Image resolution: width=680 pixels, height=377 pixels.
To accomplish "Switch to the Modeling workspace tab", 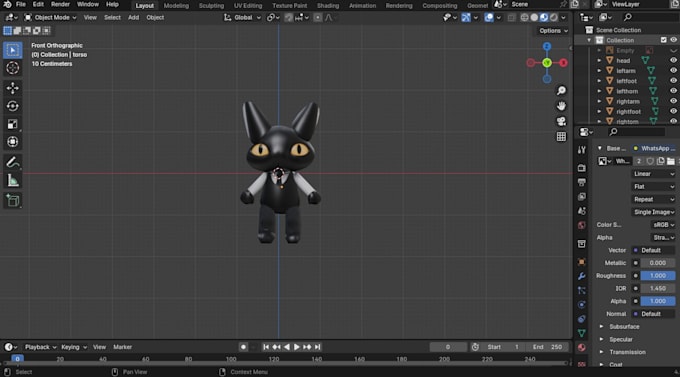I will point(176,6).
